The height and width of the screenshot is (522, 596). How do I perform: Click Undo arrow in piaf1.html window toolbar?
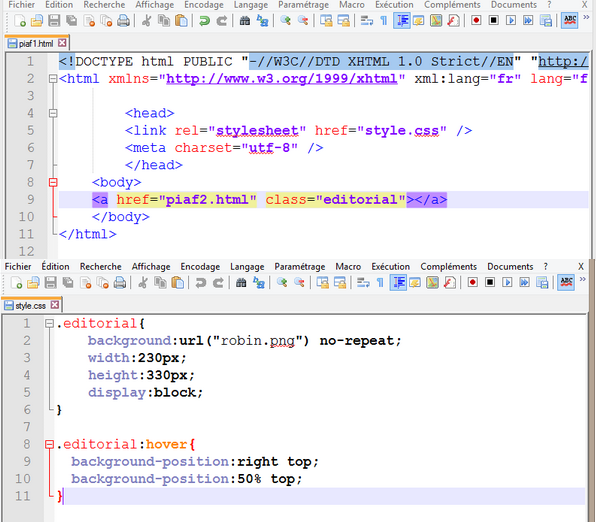point(204,21)
